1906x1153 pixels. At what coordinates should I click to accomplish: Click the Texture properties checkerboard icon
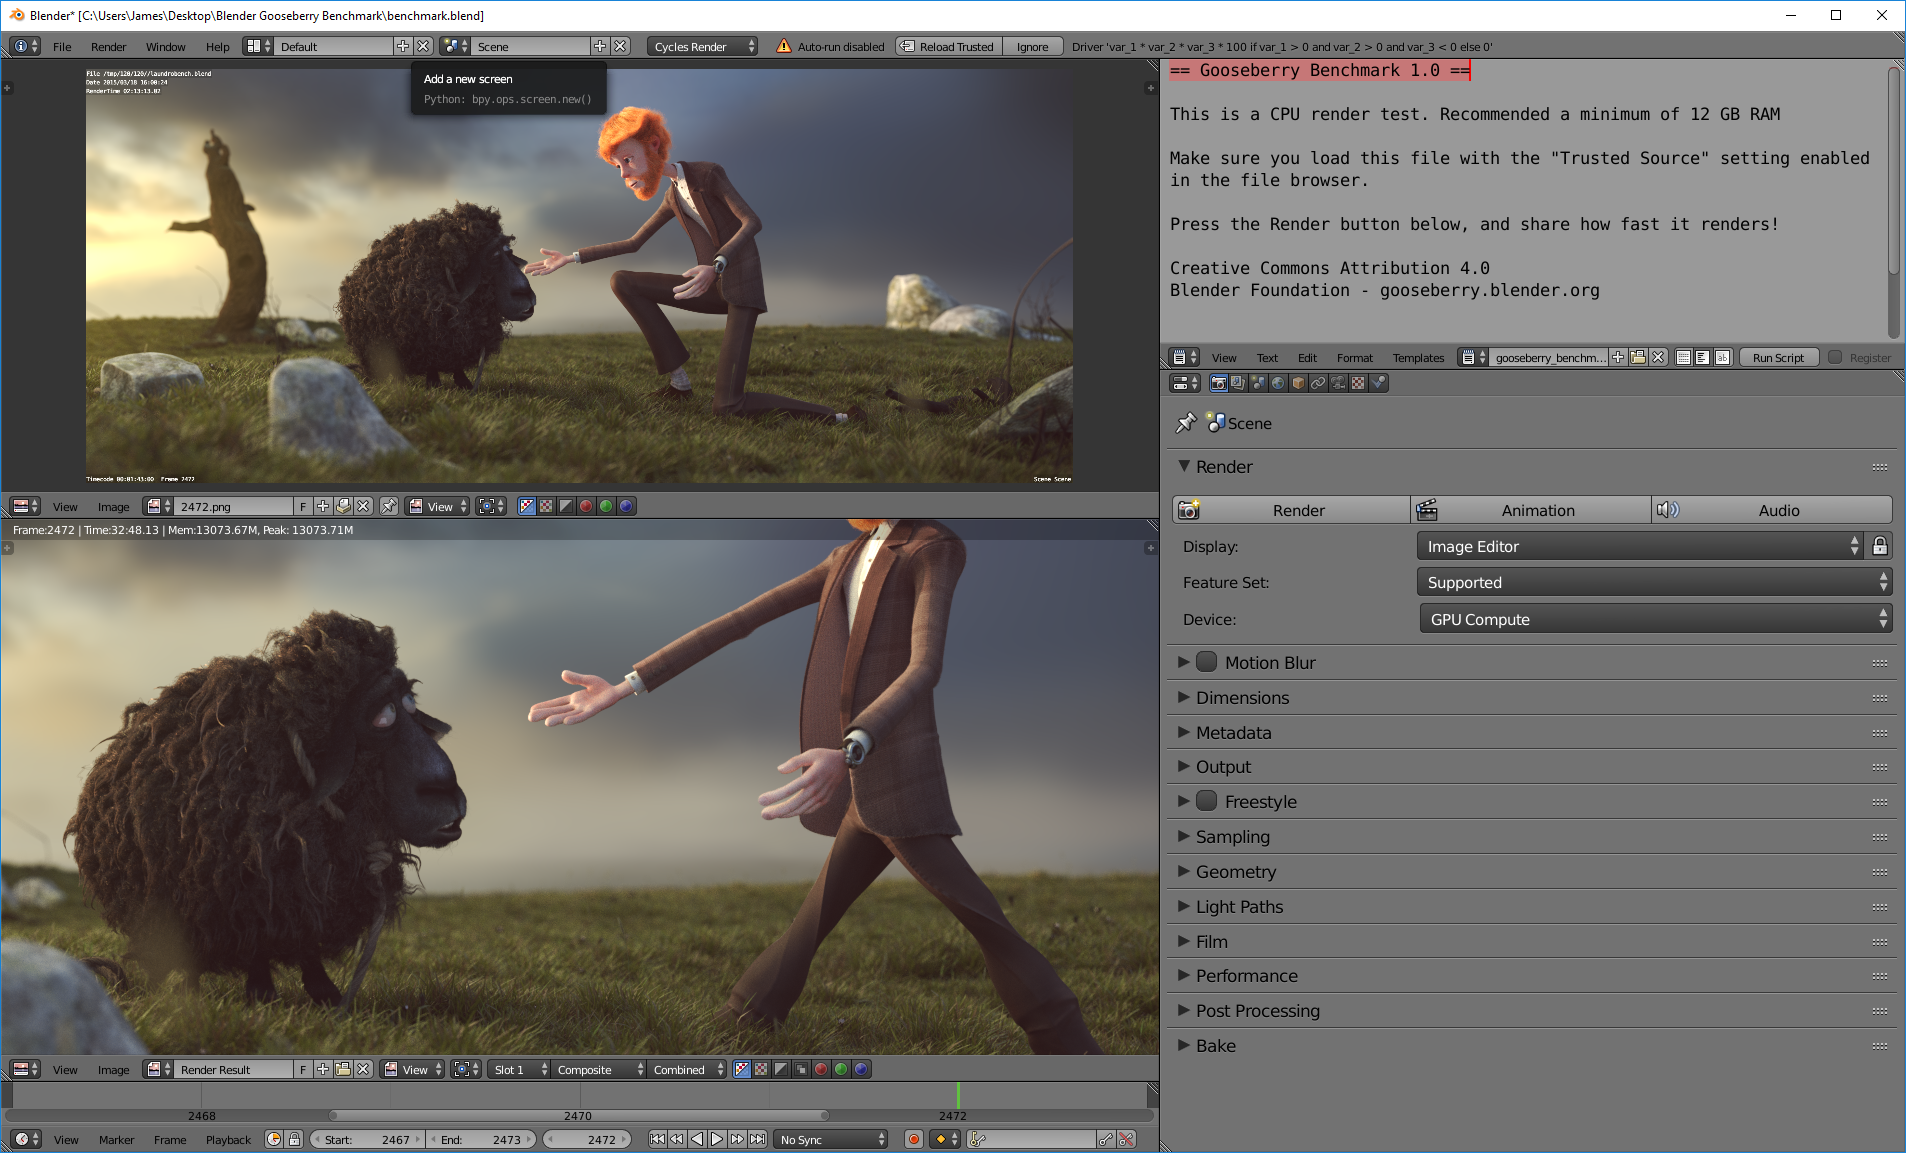(1358, 383)
